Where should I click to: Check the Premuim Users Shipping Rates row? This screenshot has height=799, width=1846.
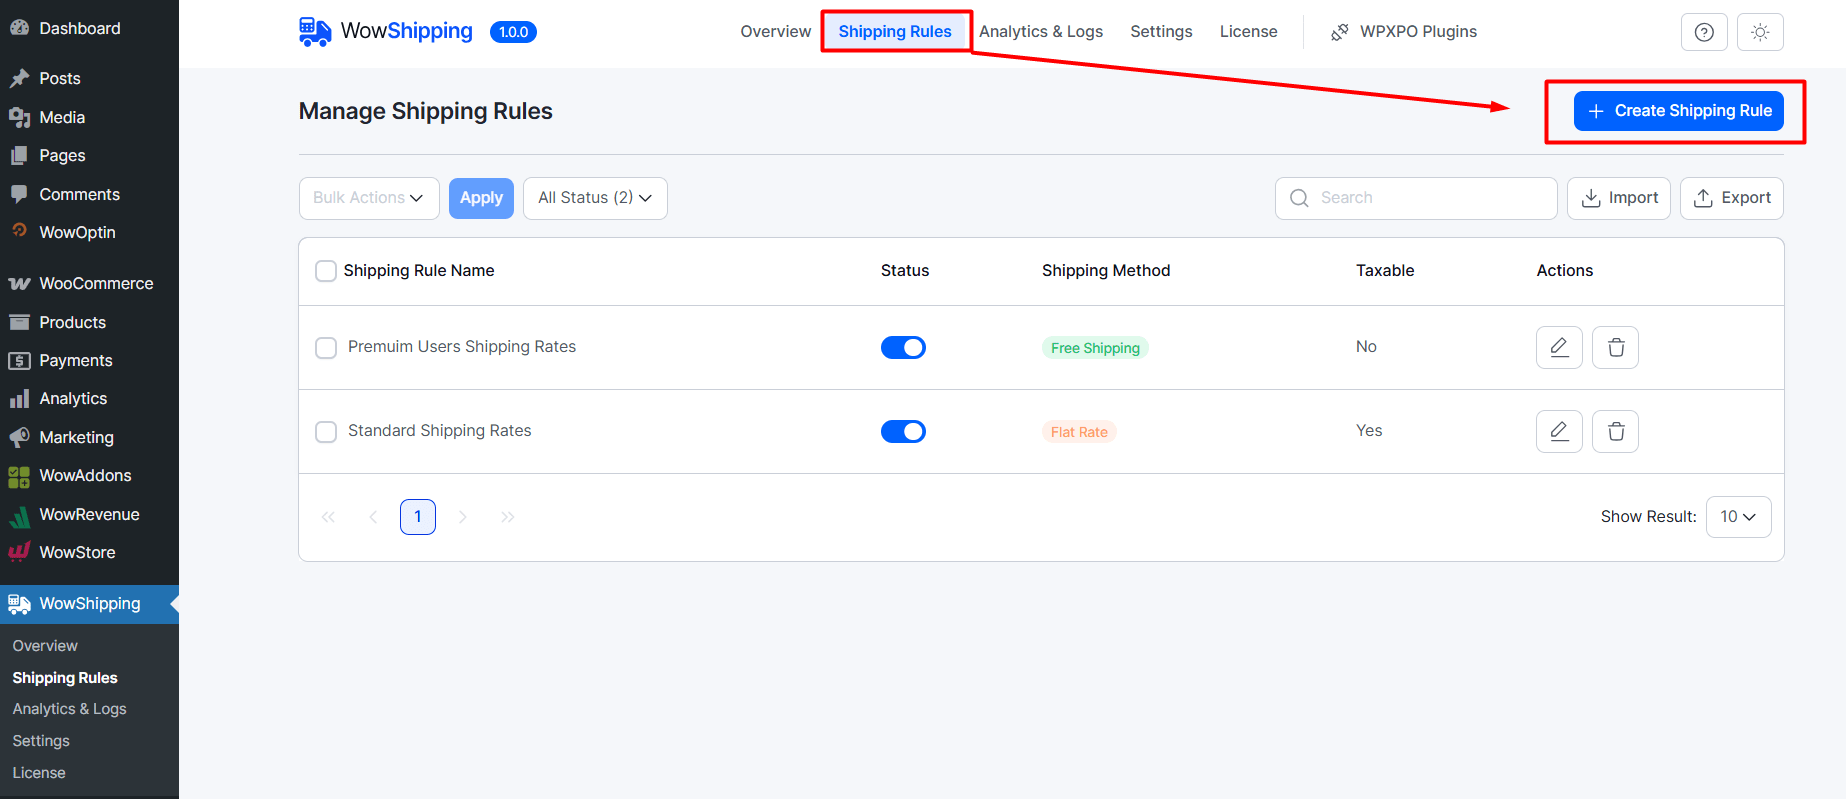[326, 348]
